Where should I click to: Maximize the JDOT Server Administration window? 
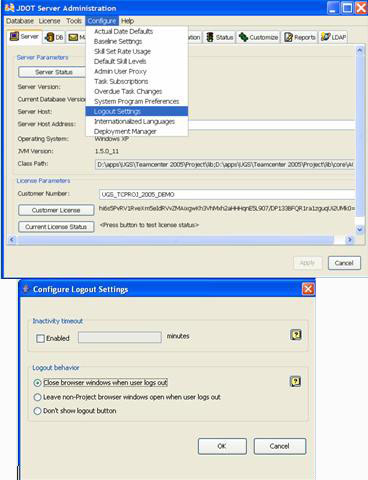click(x=347, y=8)
